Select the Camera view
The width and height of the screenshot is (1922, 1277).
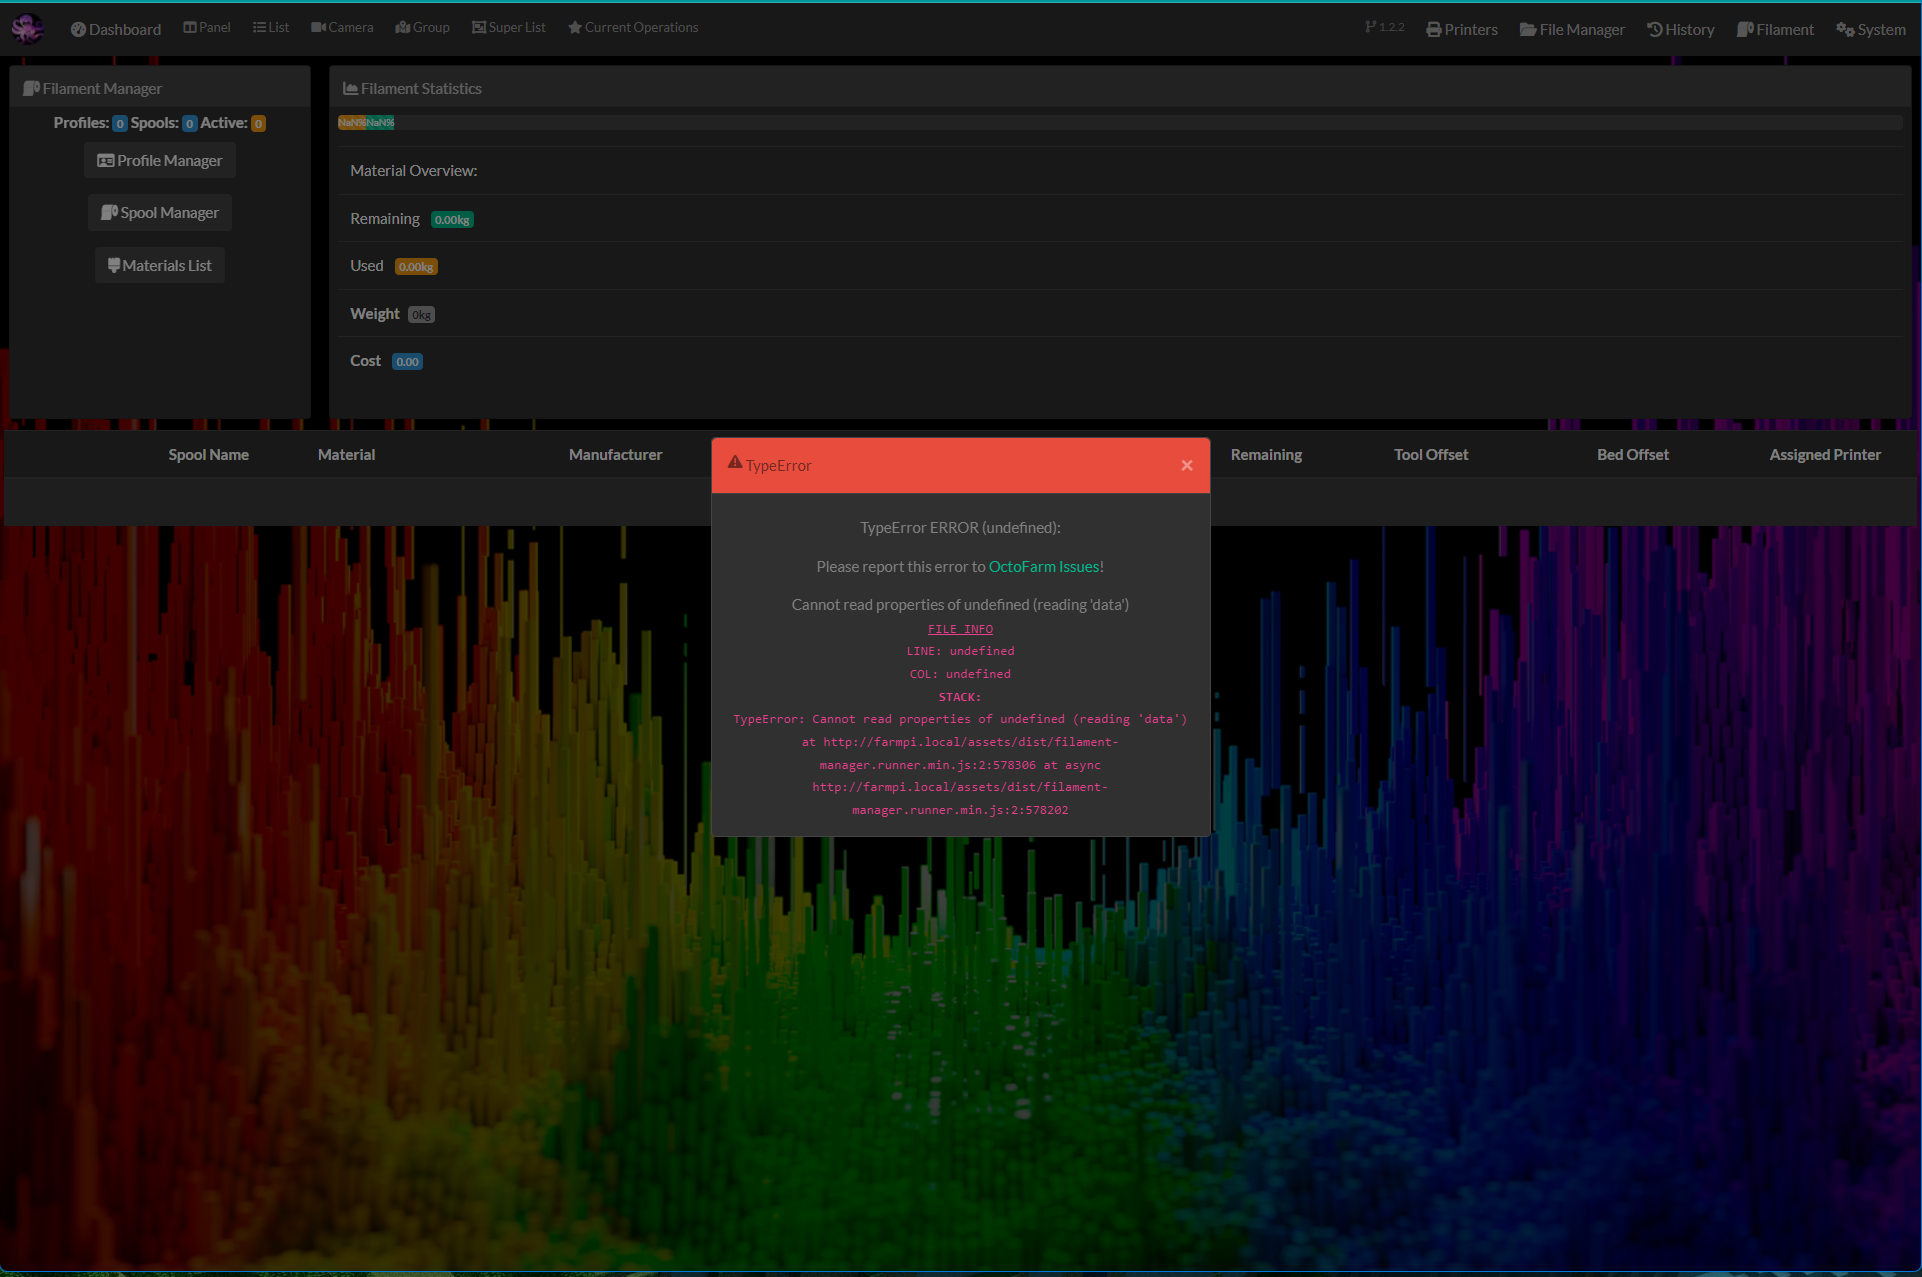pyautogui.click(x=341, y=27)
